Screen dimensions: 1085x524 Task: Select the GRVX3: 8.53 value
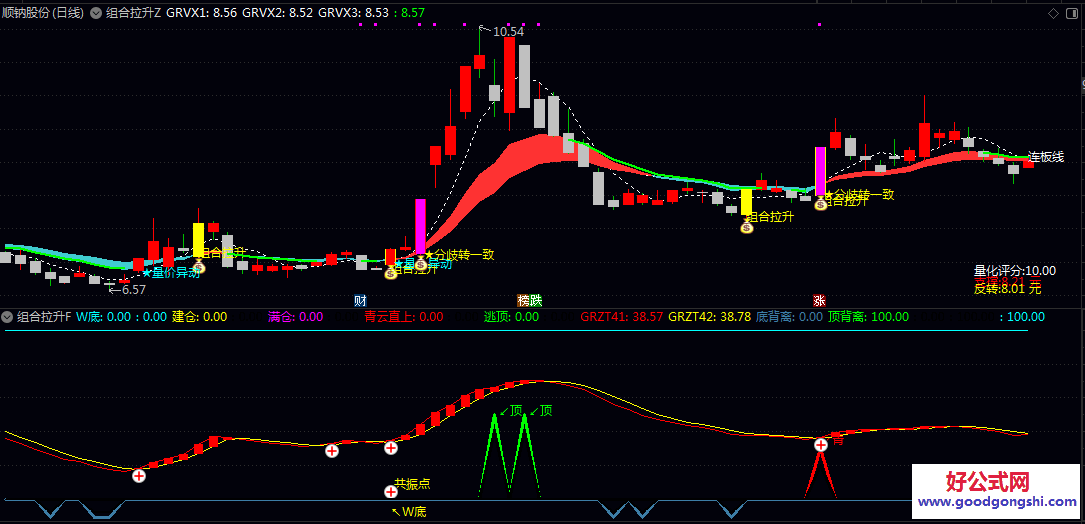pos(353,12)
